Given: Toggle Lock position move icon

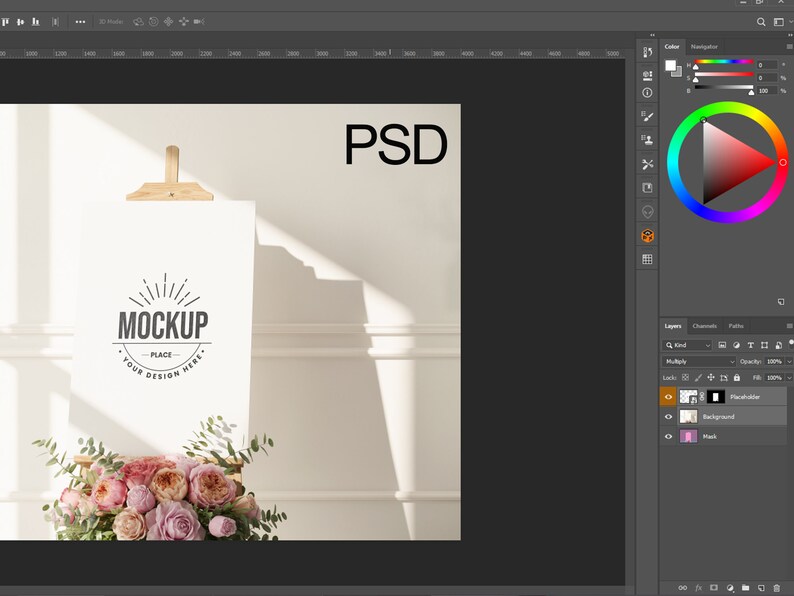Looking at the screenshot, I should 711,378.
